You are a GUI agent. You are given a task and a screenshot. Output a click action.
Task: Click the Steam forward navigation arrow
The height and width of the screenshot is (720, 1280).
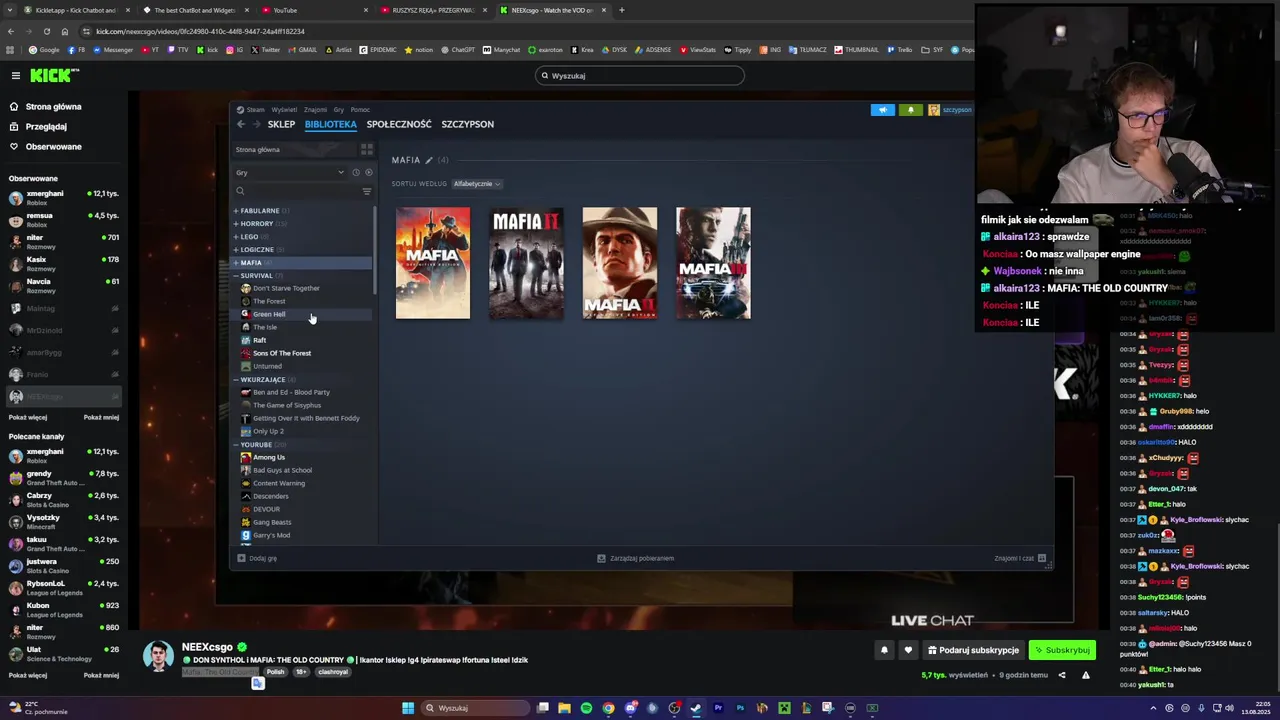(x=258, y=124)
